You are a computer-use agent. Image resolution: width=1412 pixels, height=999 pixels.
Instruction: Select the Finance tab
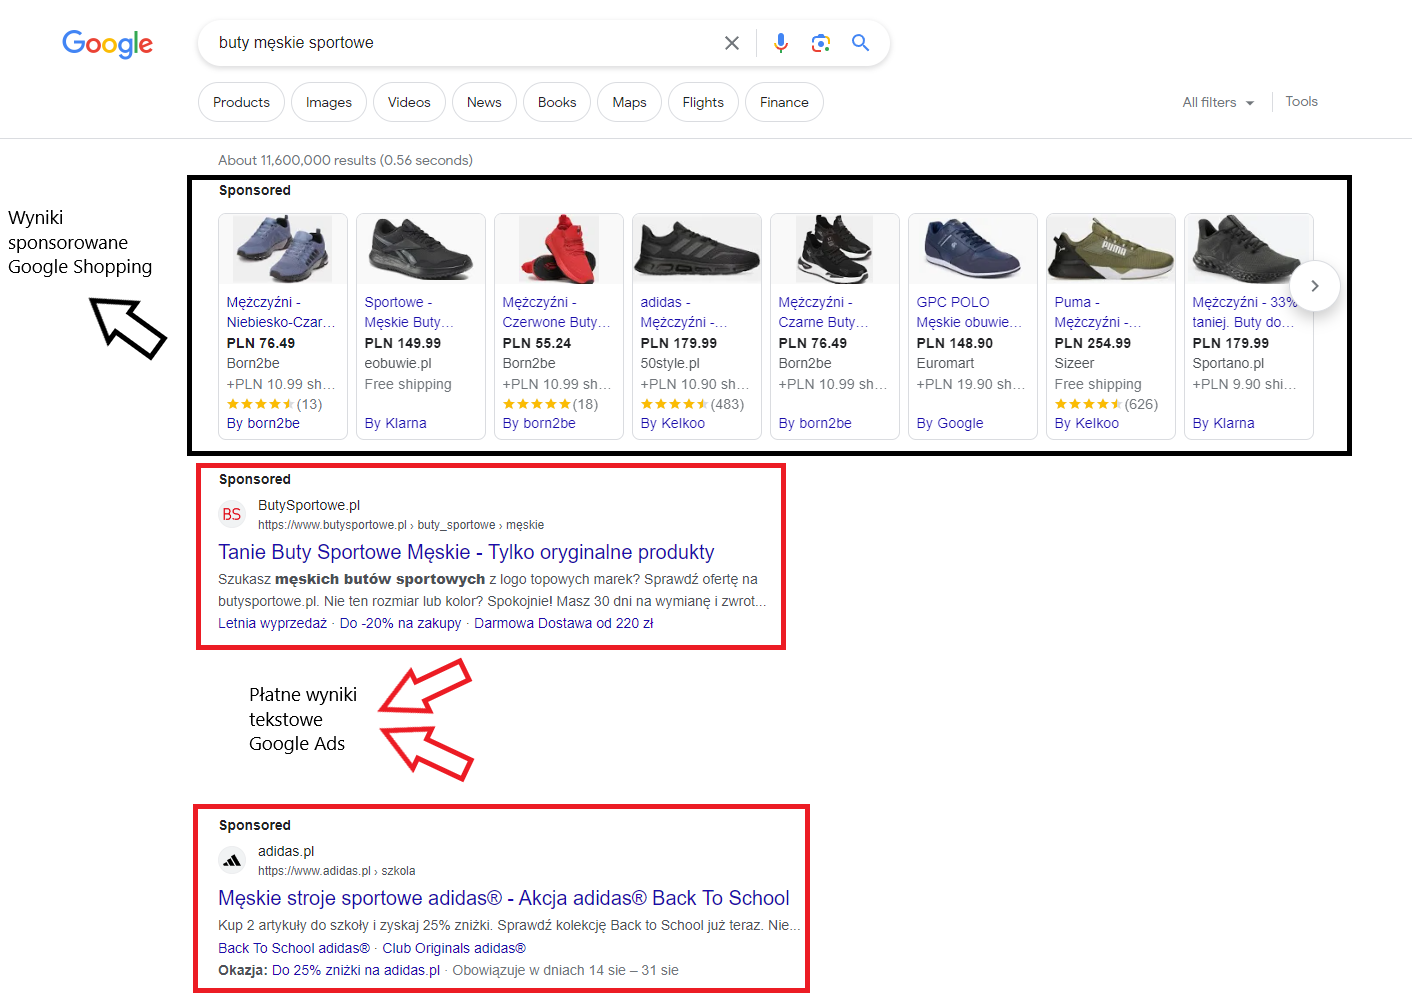[784, 102]
